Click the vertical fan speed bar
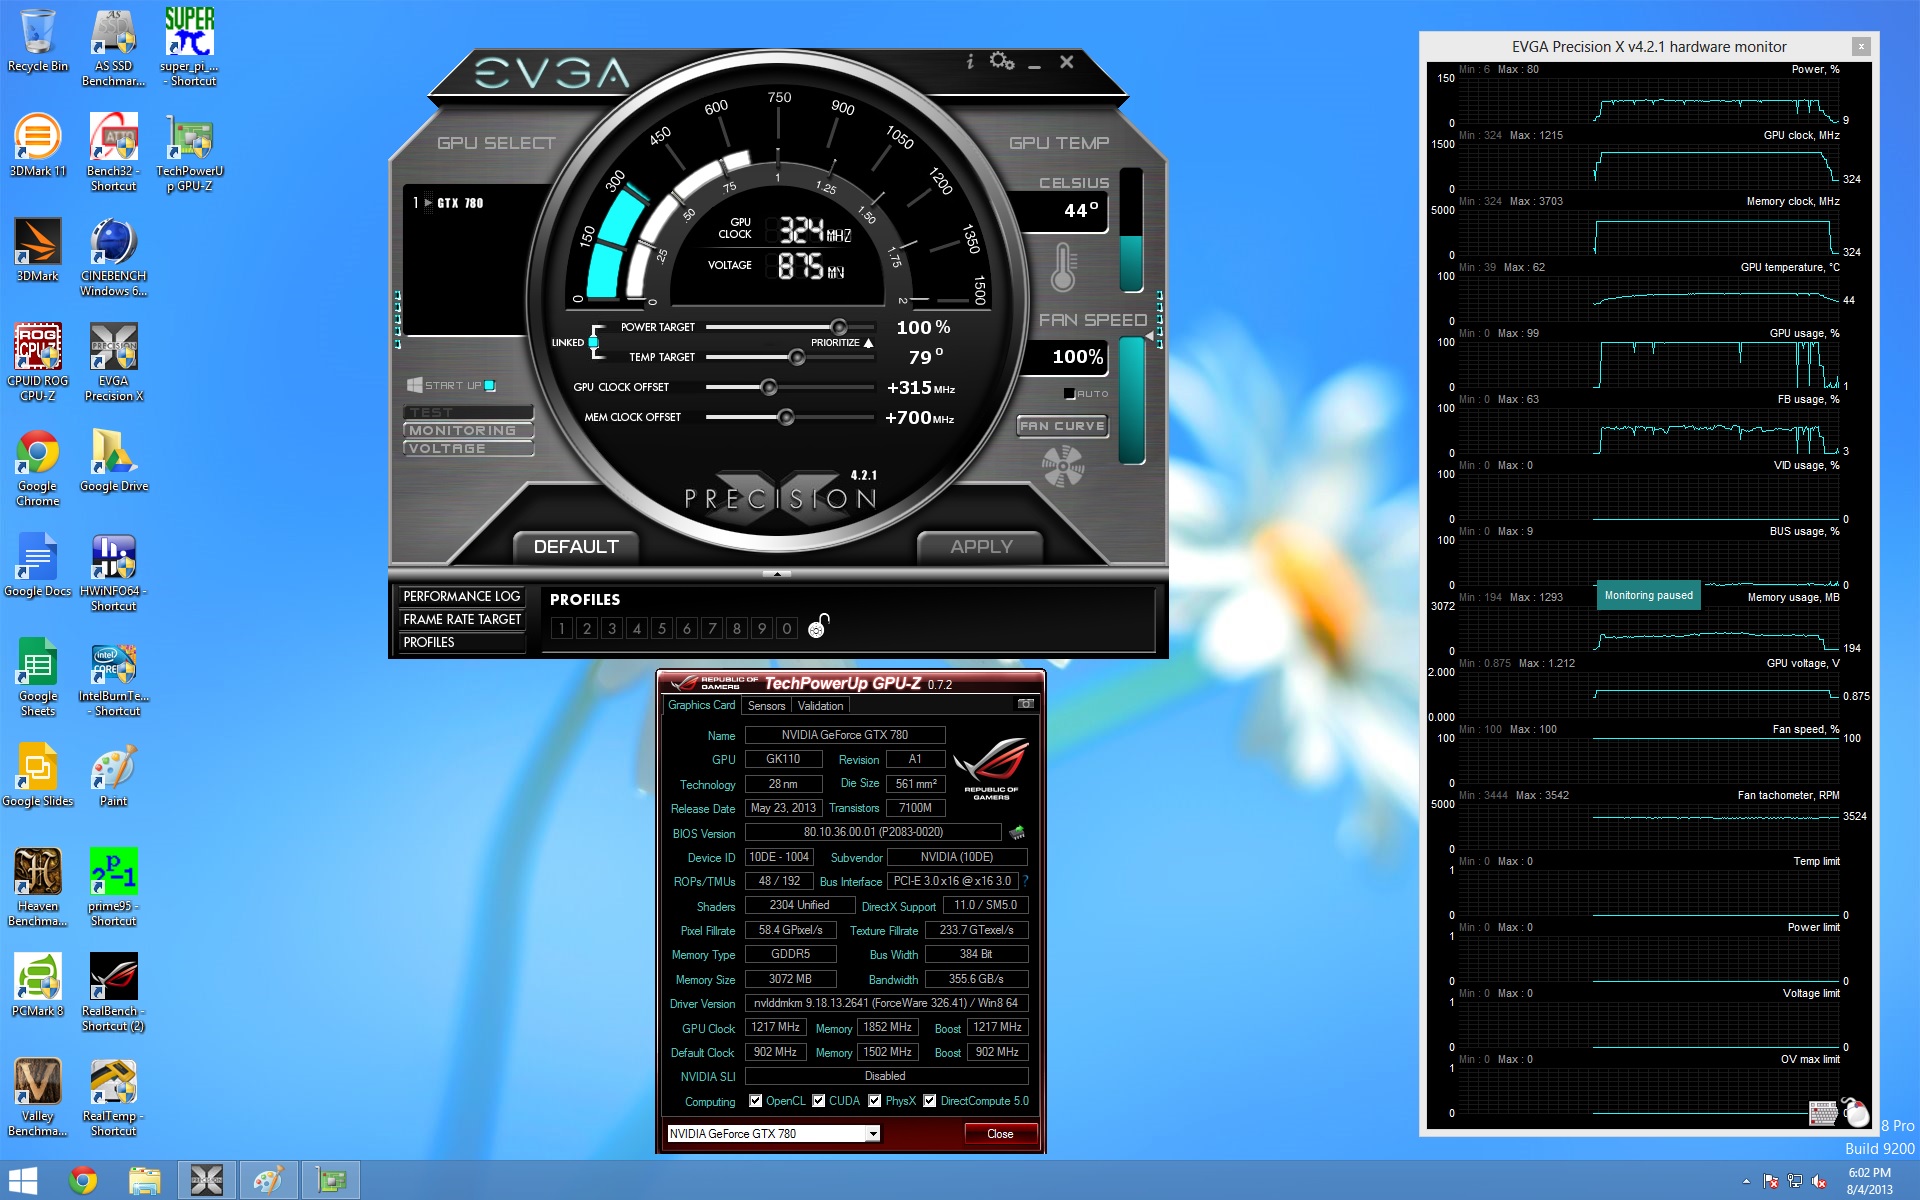Screen dimensions: 1920x1200 1131,400
